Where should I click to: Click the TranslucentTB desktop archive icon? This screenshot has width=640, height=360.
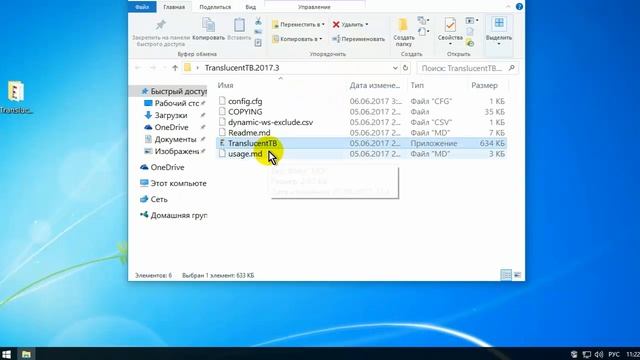pyautogui.click(x=16, y=91)
